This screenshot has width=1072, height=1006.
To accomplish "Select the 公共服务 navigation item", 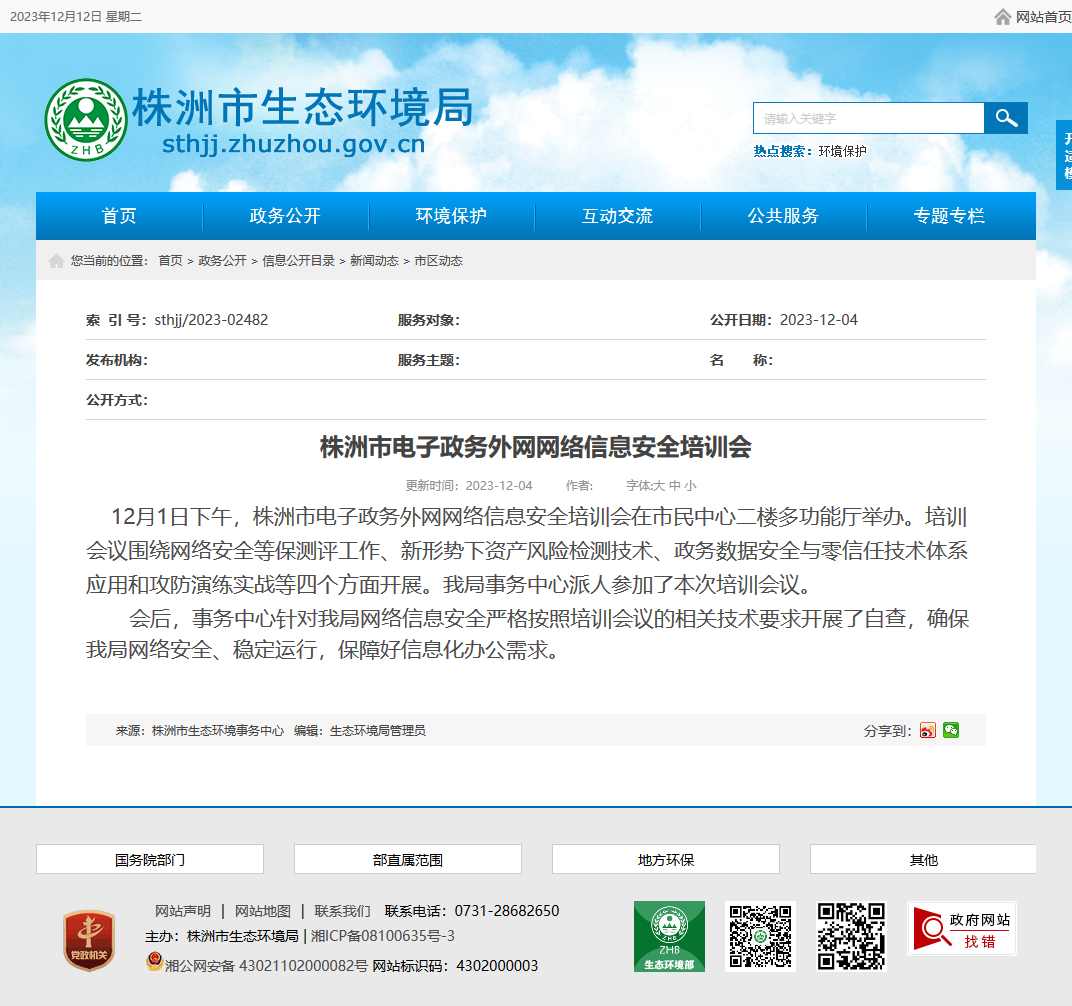I will (x=783, y=216).
